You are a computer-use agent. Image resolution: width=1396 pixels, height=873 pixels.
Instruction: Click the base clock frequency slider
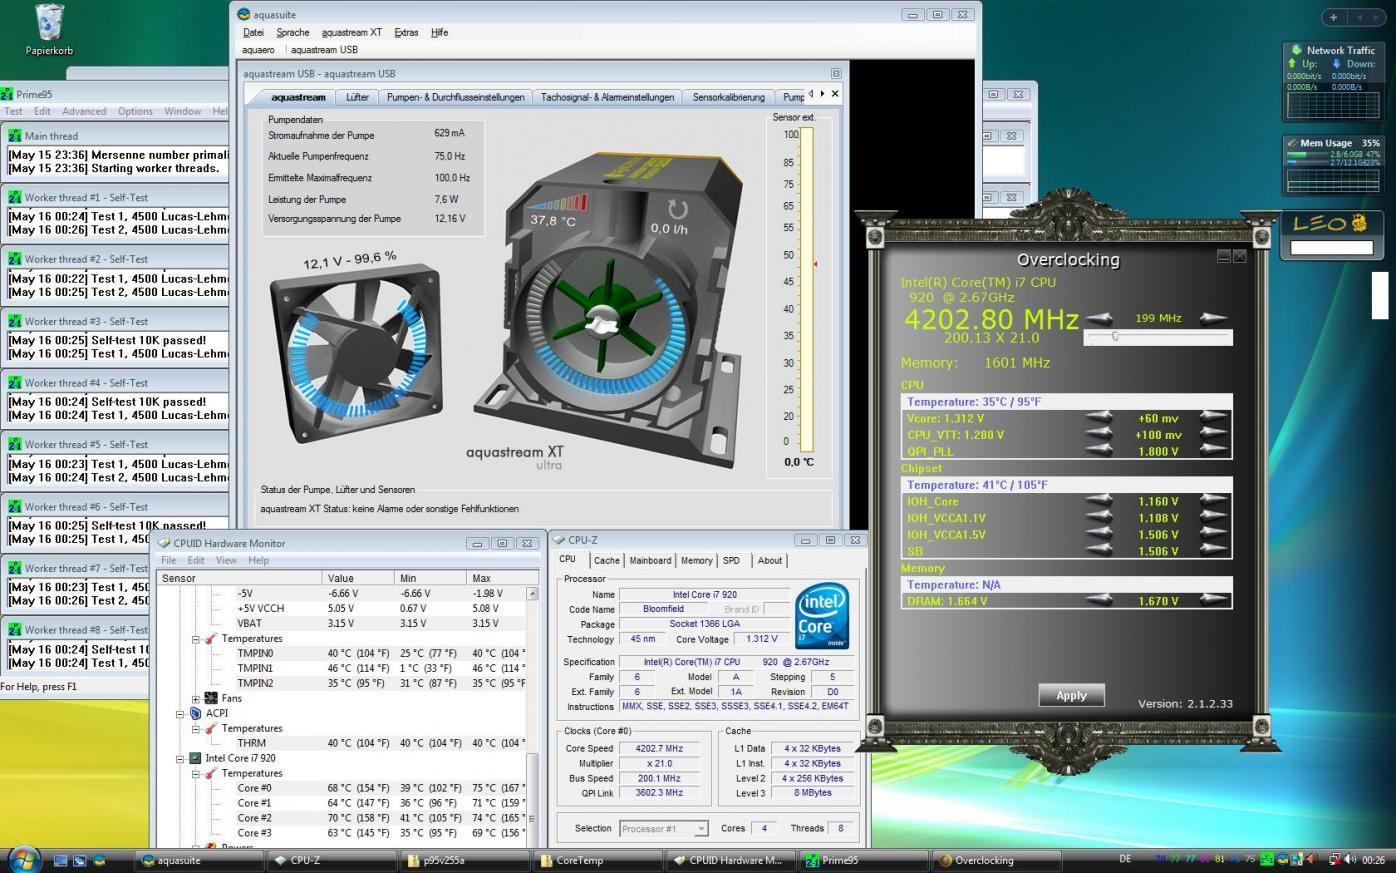(1158, 337)
